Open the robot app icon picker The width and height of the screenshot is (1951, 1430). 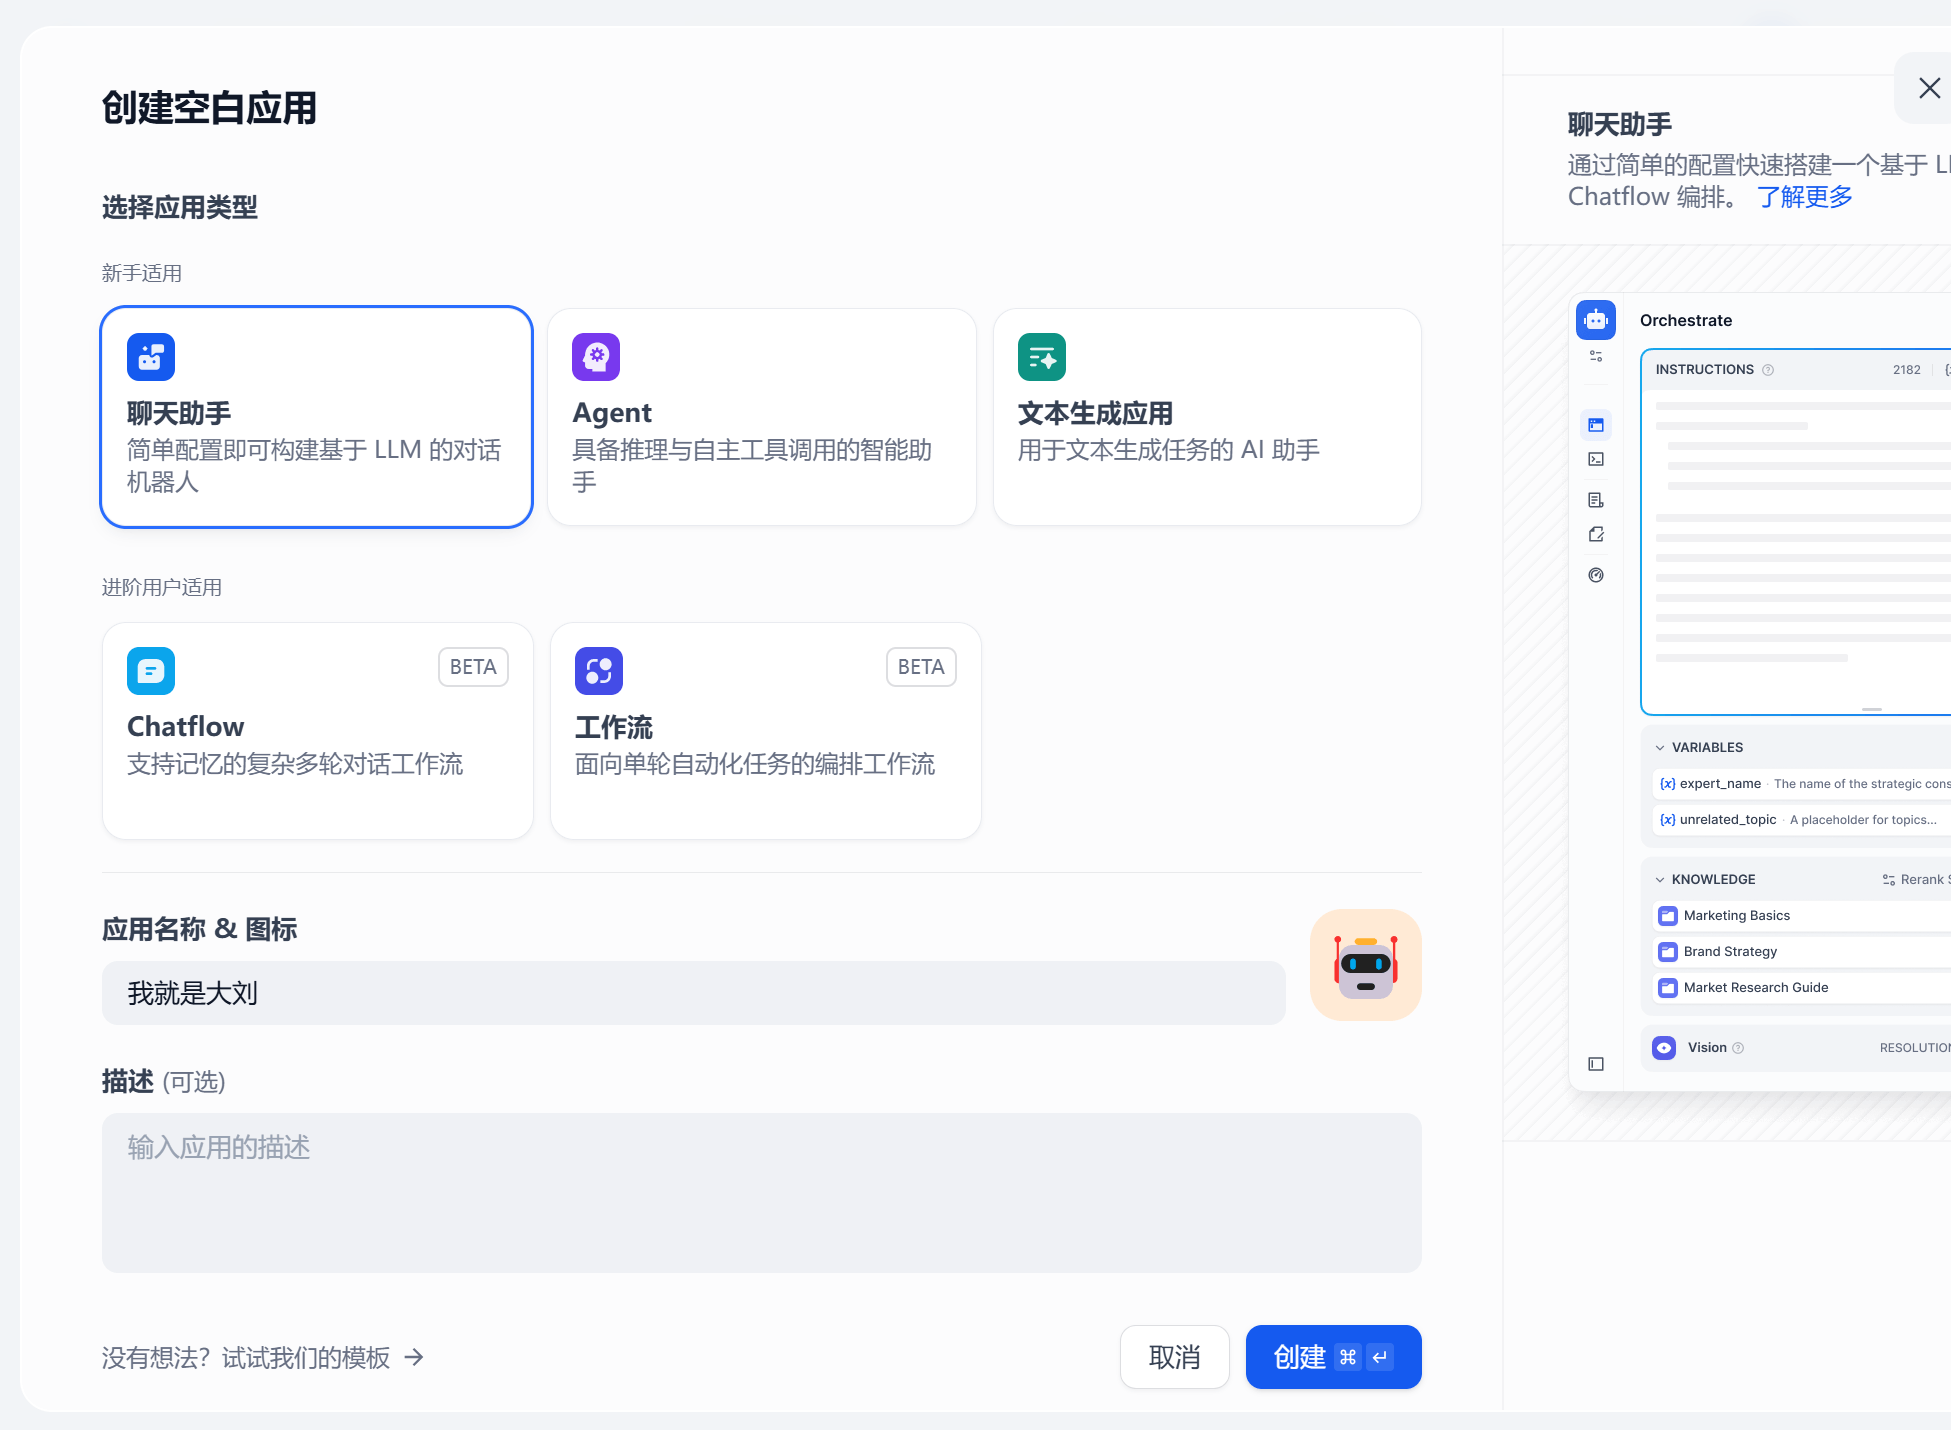pyautogui.click(x=1365, y=965)
